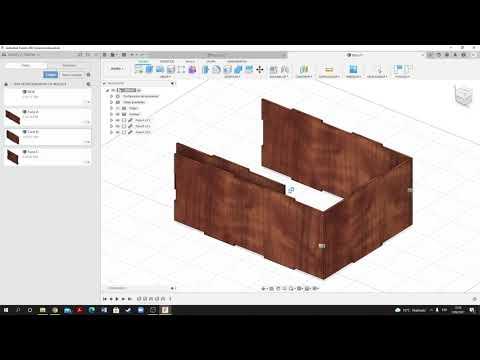Select the Fillet tool in Modify

point(217,69)
